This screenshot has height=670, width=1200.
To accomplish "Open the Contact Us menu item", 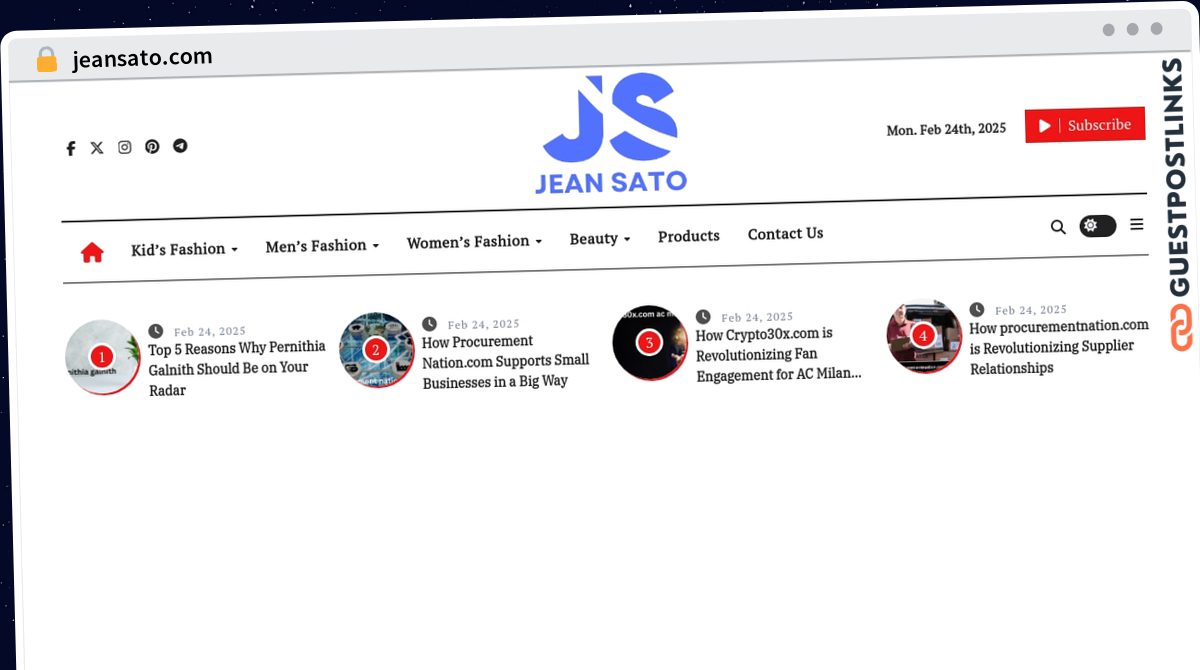I will (x=786, y=233).
